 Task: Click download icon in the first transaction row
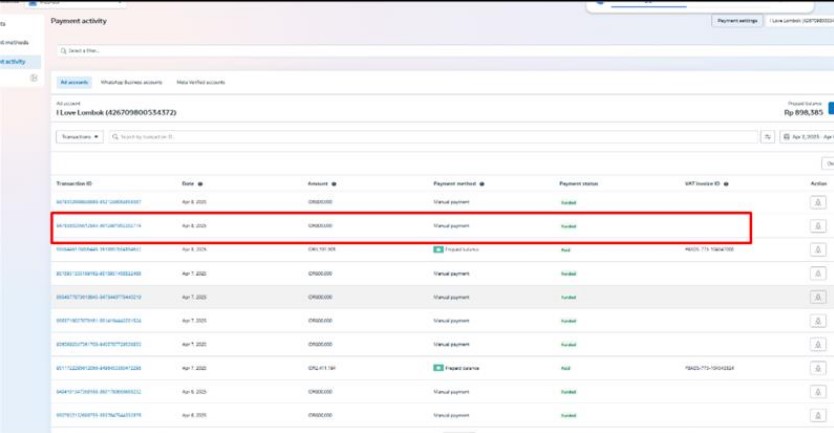pyautogui.click(x=818, y=202)
